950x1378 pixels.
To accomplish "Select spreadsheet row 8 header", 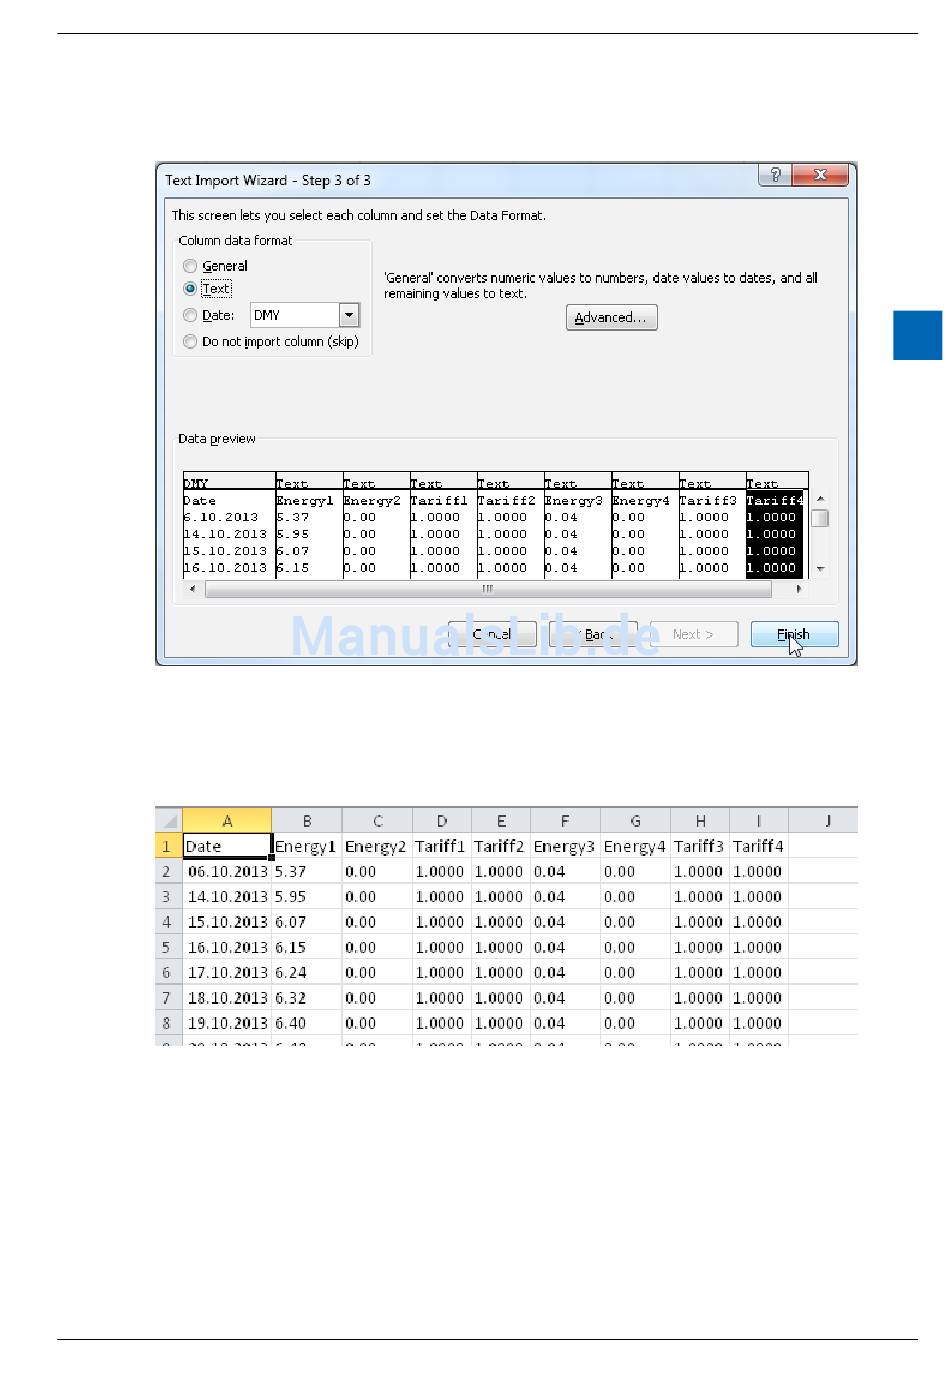I will tap(169, 1023).
